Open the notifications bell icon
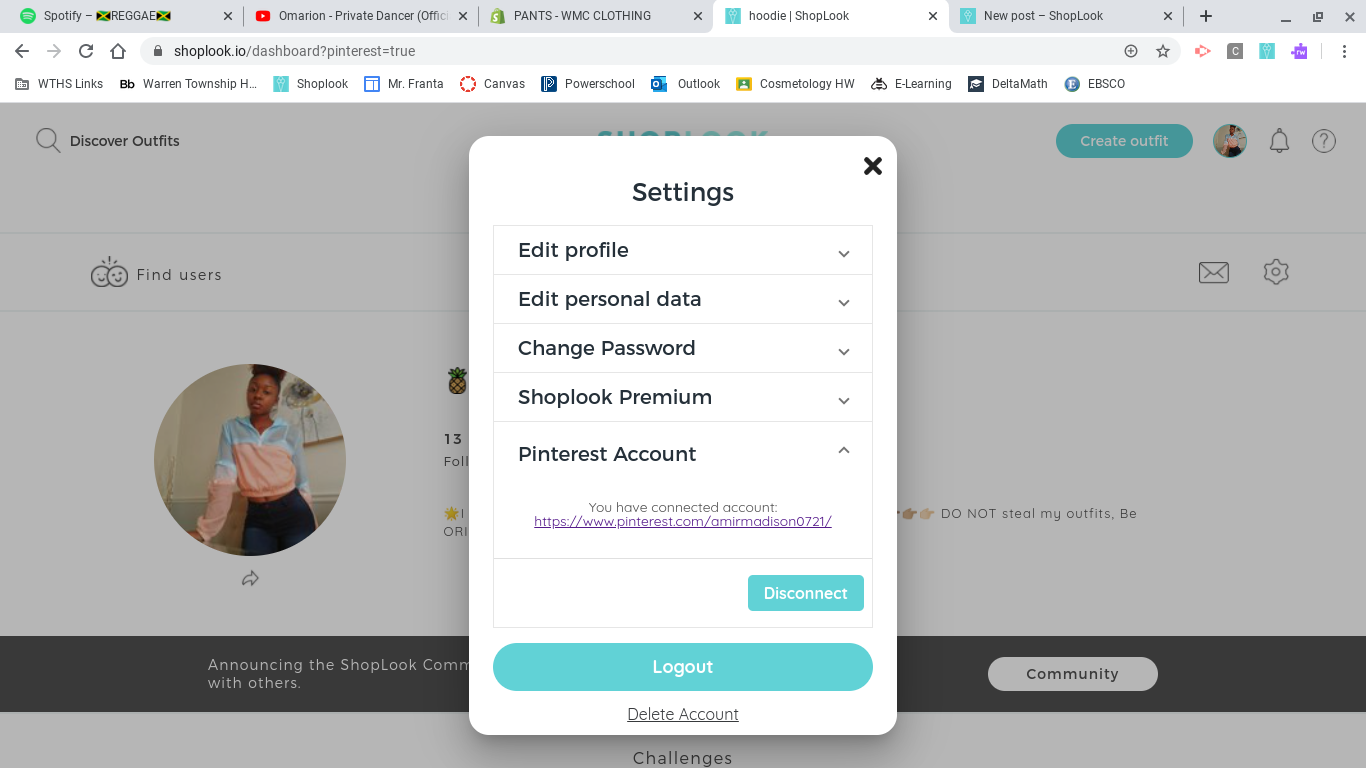Viewport: 1366px width, 768px height. point(1279,141)
